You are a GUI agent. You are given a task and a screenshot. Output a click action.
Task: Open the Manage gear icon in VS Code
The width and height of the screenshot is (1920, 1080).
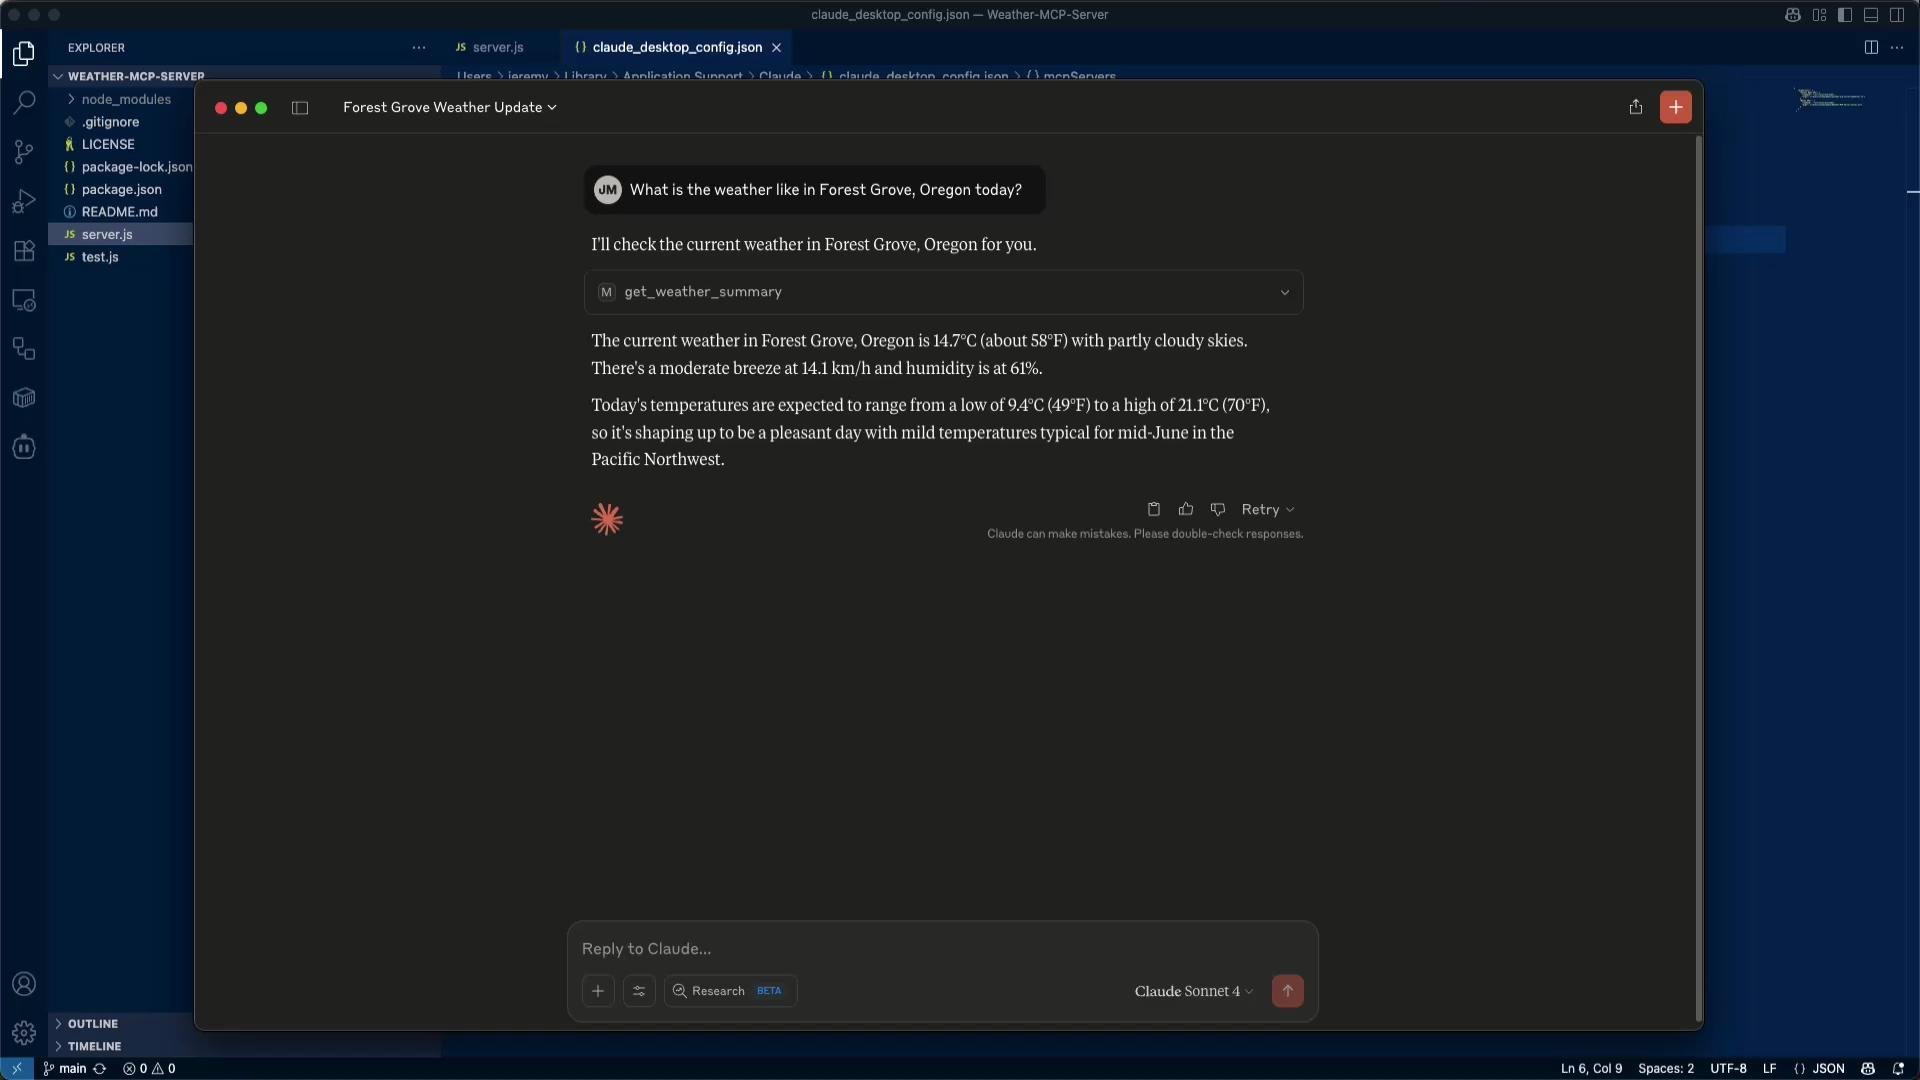[x=24, y=1033]
